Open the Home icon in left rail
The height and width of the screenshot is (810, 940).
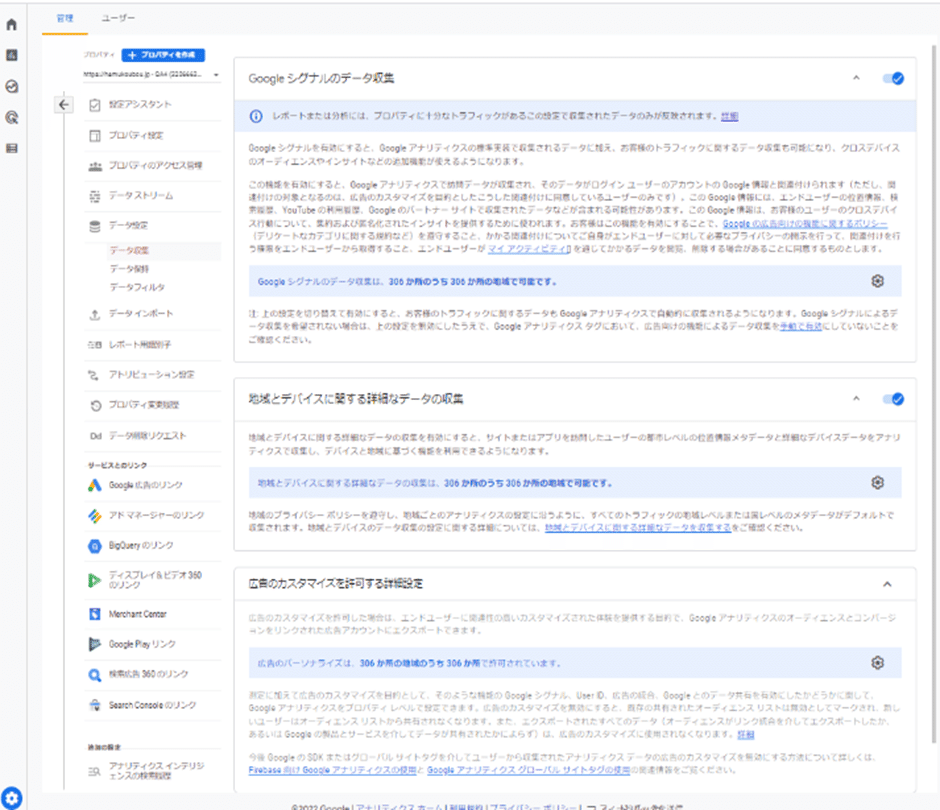coord(11,25)
